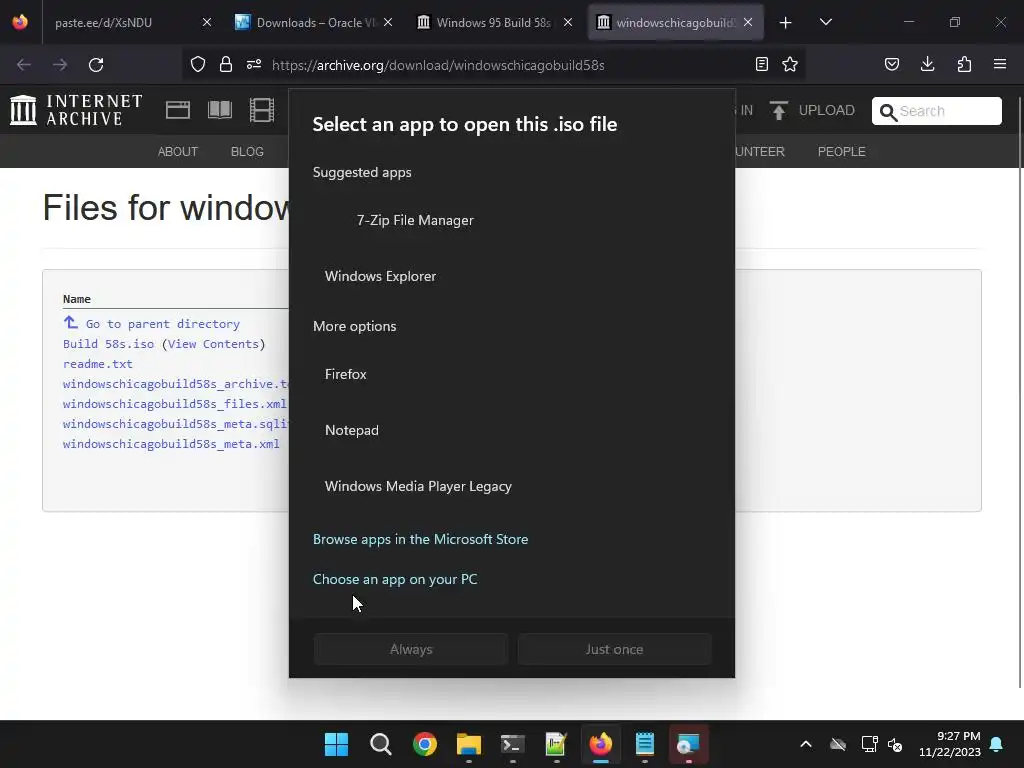Click the UPLOAD arrow icon
This screenshot has width=1024, height=768.
tap(778, 110)
